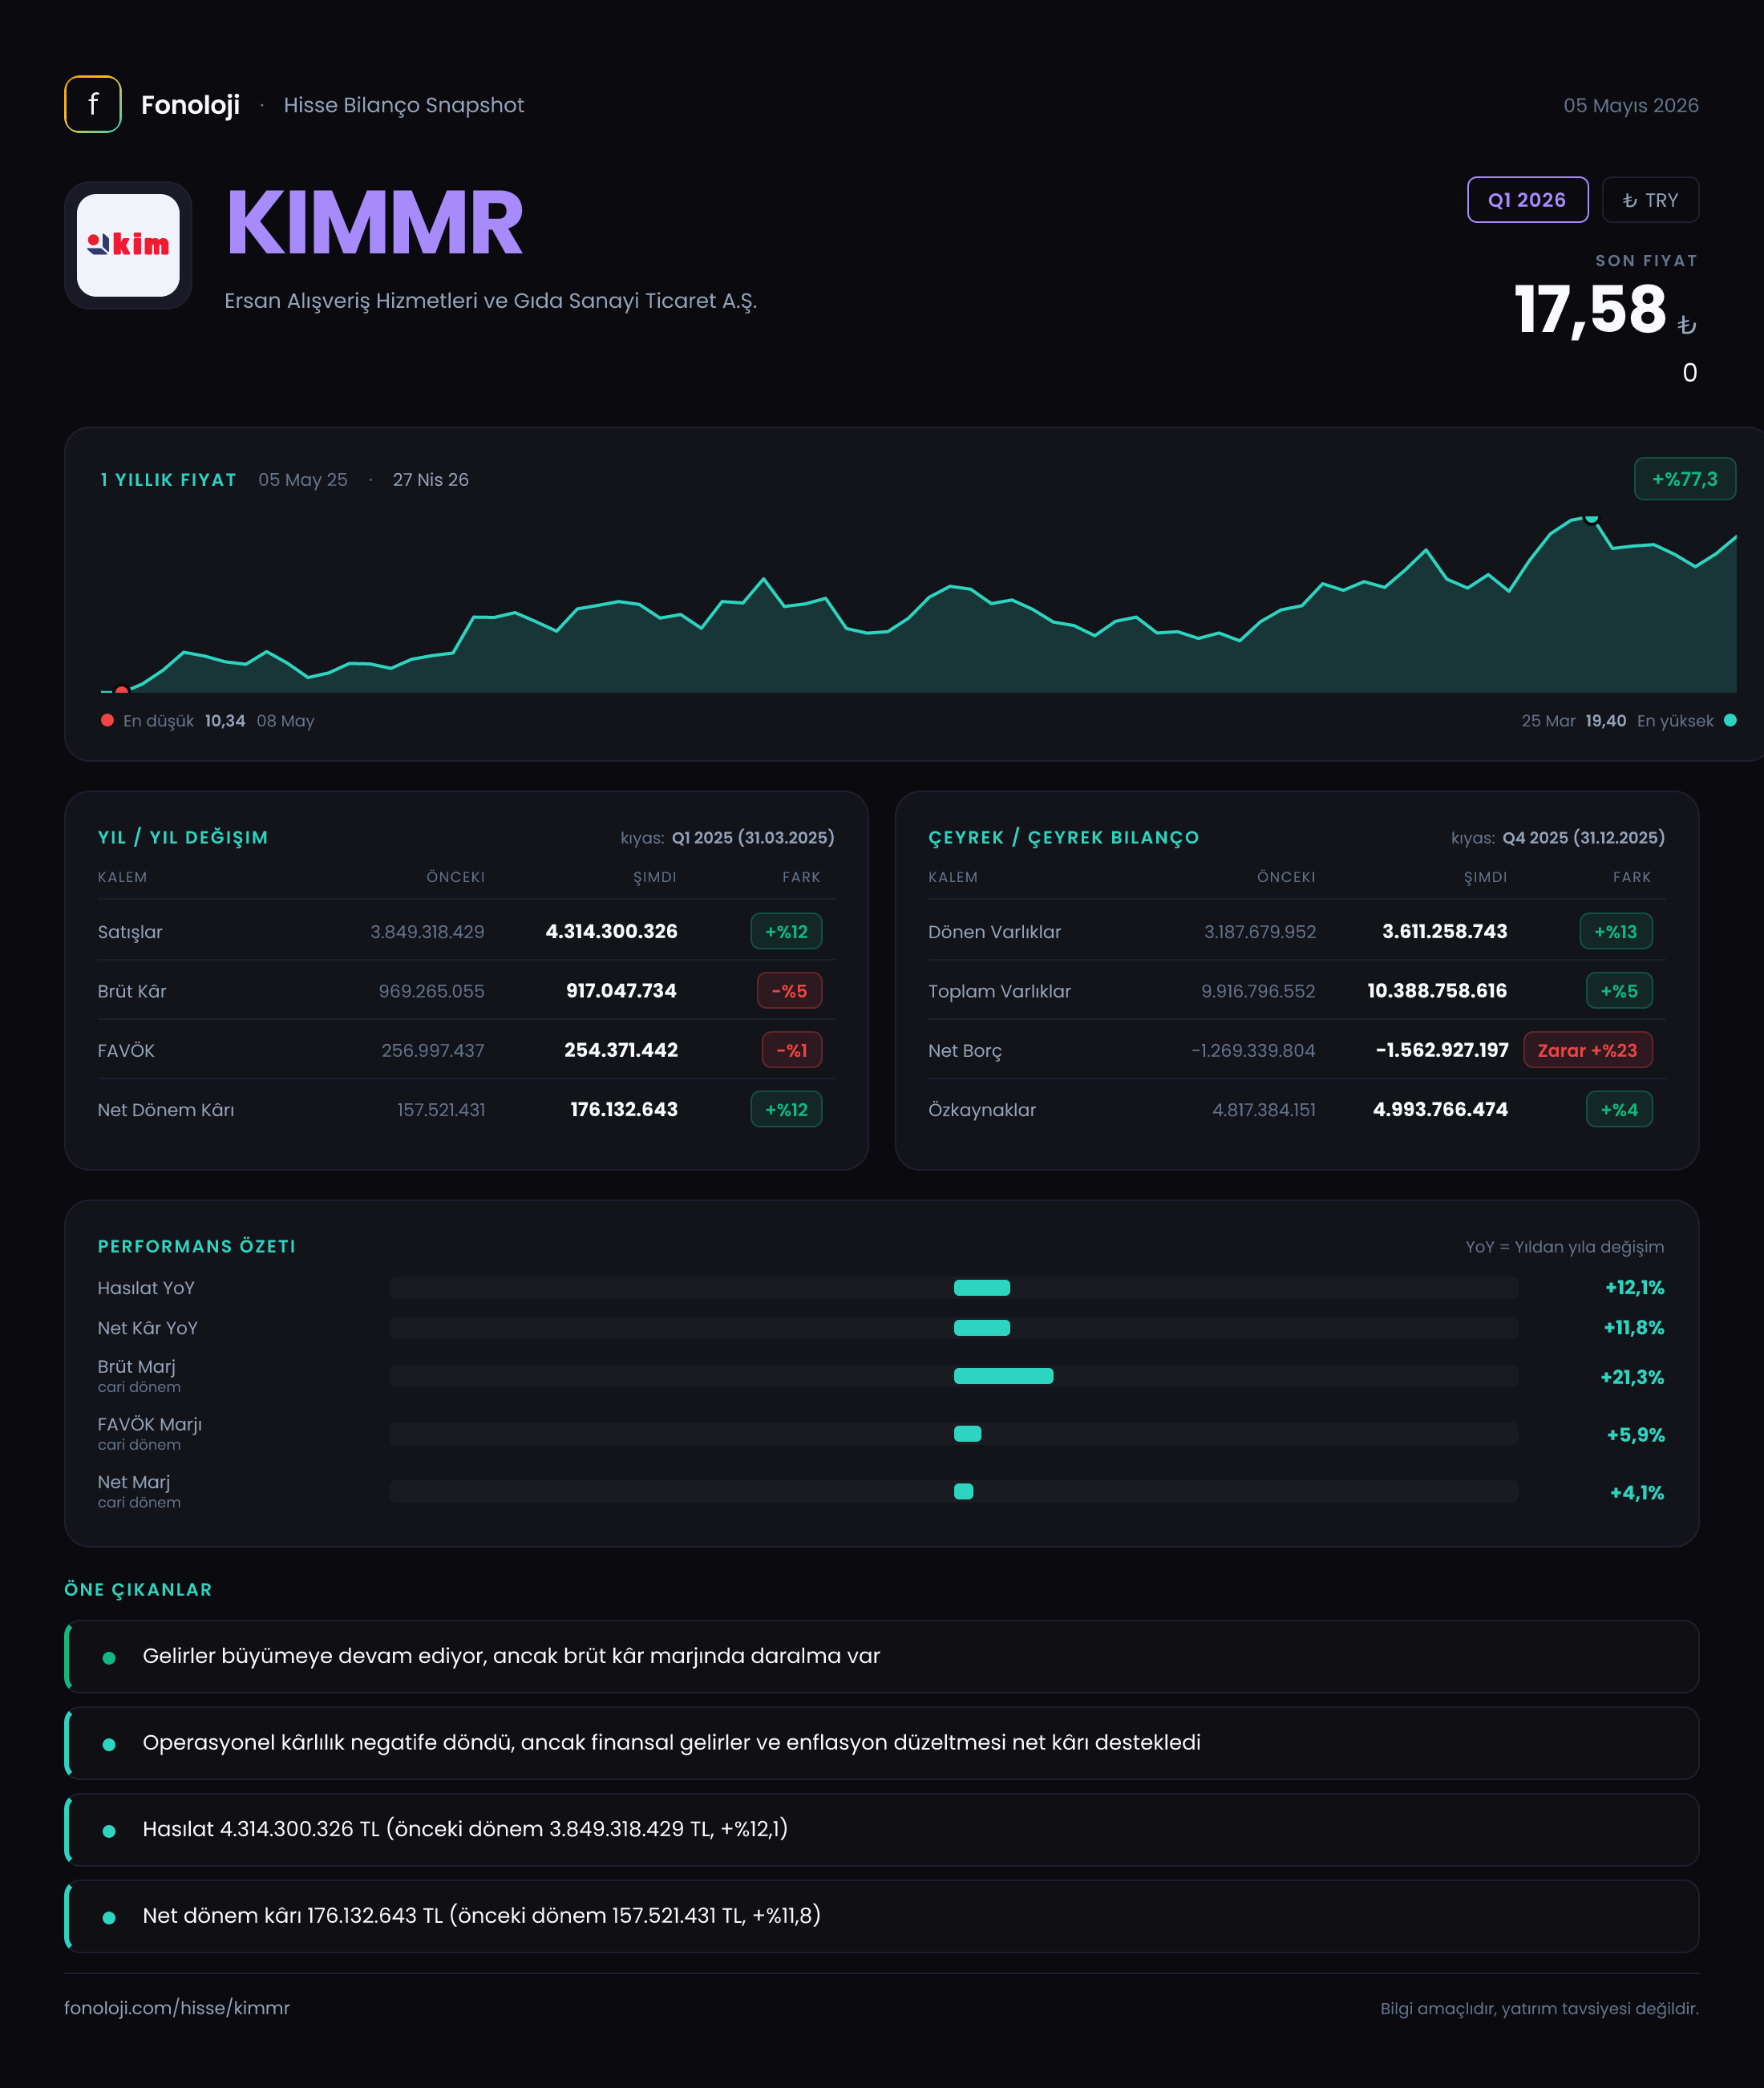Click the Net Borç Zarar +%23 badge
Image resolution: width=1764 pixels, height=2088 pixels.
(1587, 1050)
